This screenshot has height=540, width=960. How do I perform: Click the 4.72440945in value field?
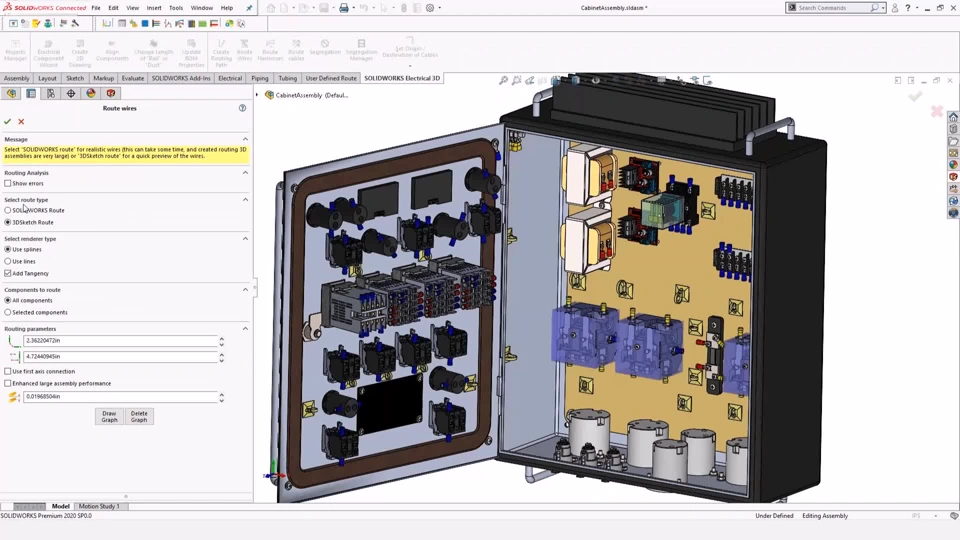[x=120, y=356]
